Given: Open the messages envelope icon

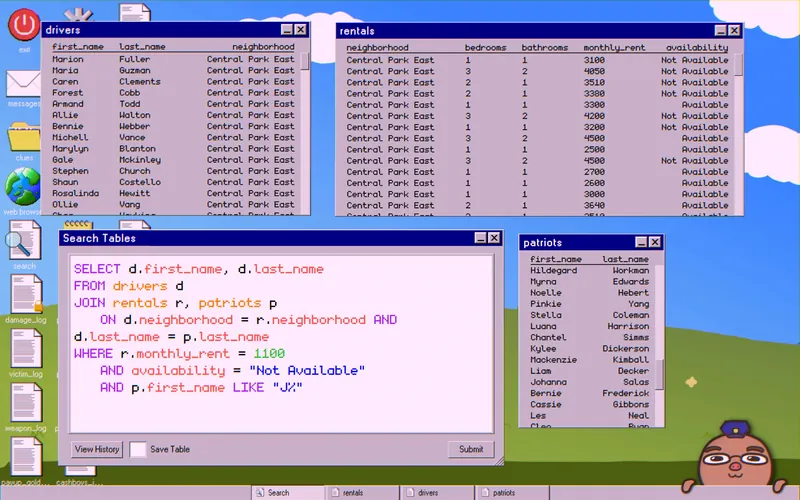Looking at the screenshot, I should click(x=23, y=83).
